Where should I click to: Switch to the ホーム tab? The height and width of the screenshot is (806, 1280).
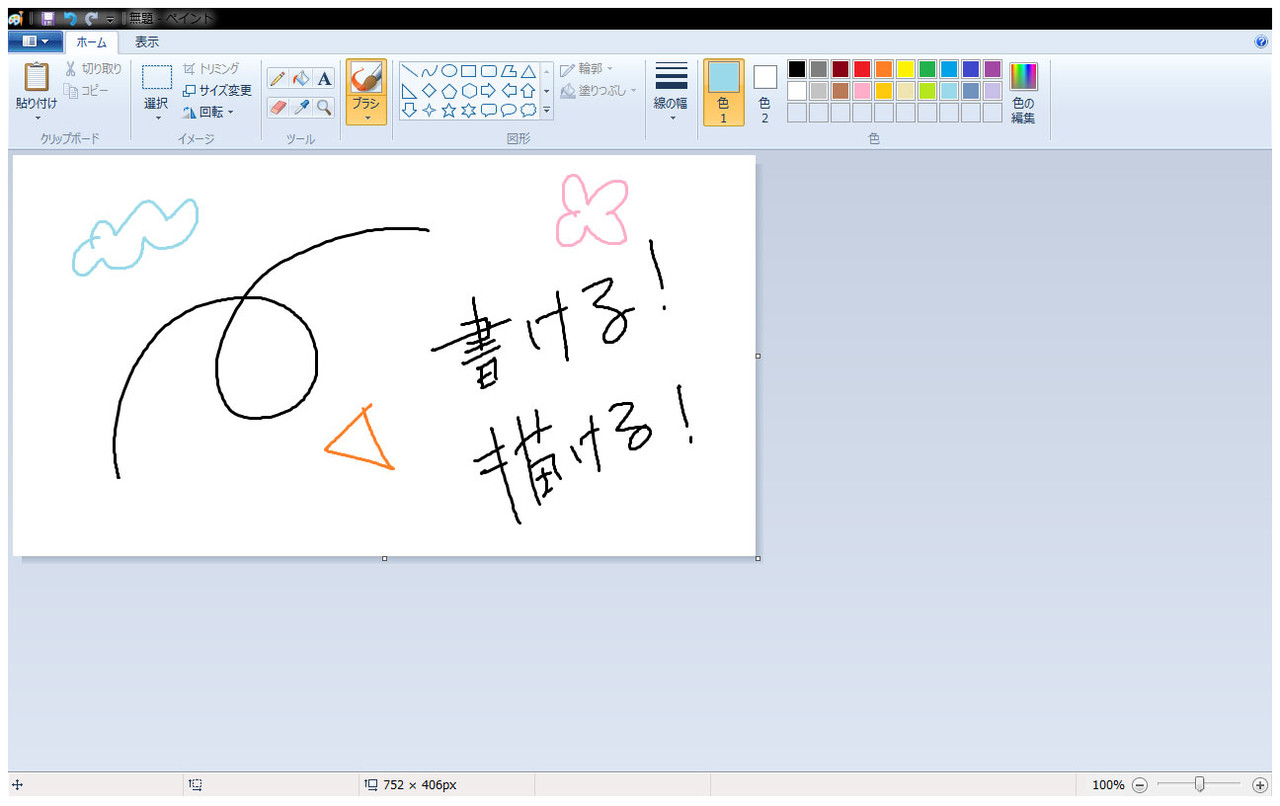91,42
